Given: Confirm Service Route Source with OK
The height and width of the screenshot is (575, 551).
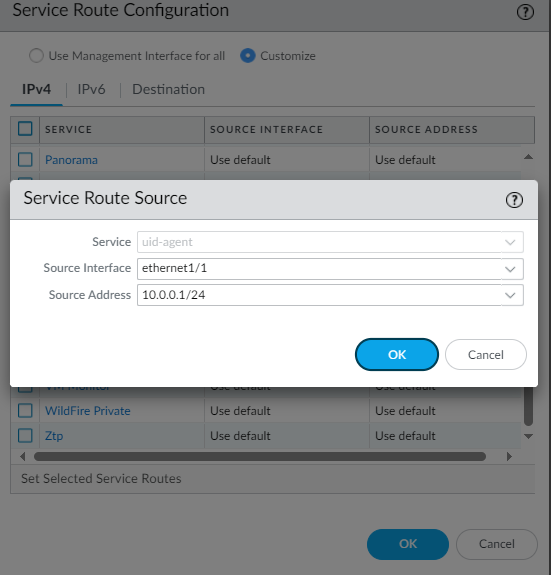Looking at the screenshot, I should [x=397, y=355].
